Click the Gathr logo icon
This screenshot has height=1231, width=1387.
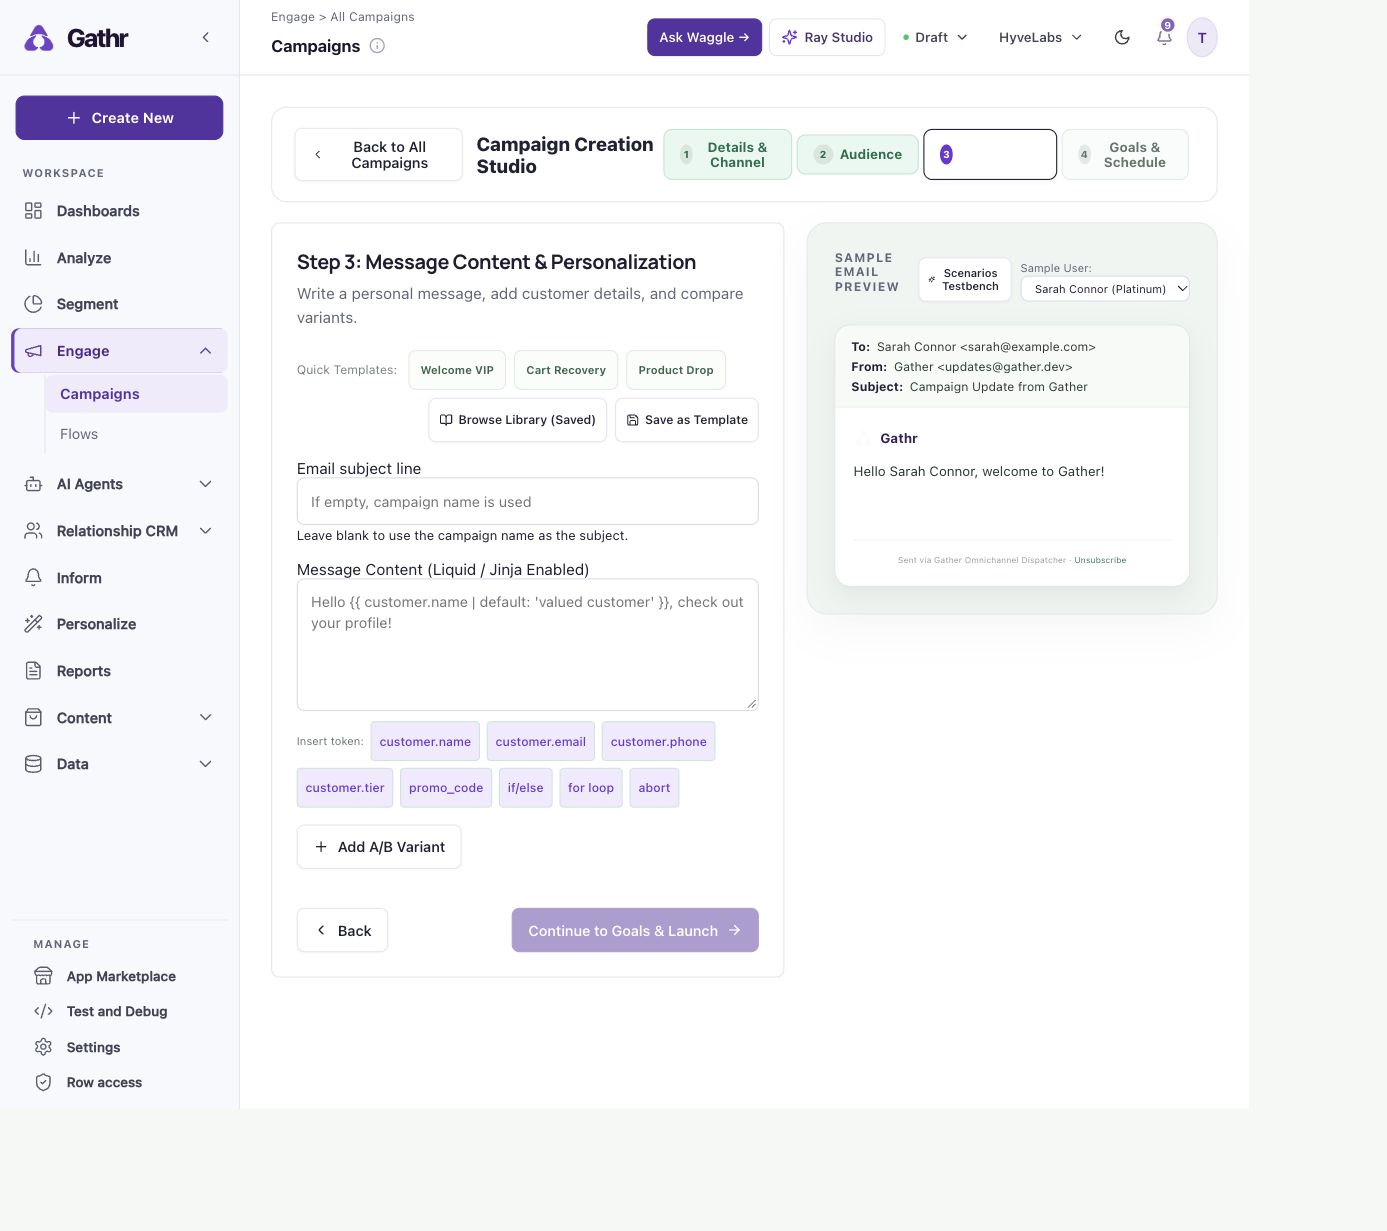tap(39, 38)
